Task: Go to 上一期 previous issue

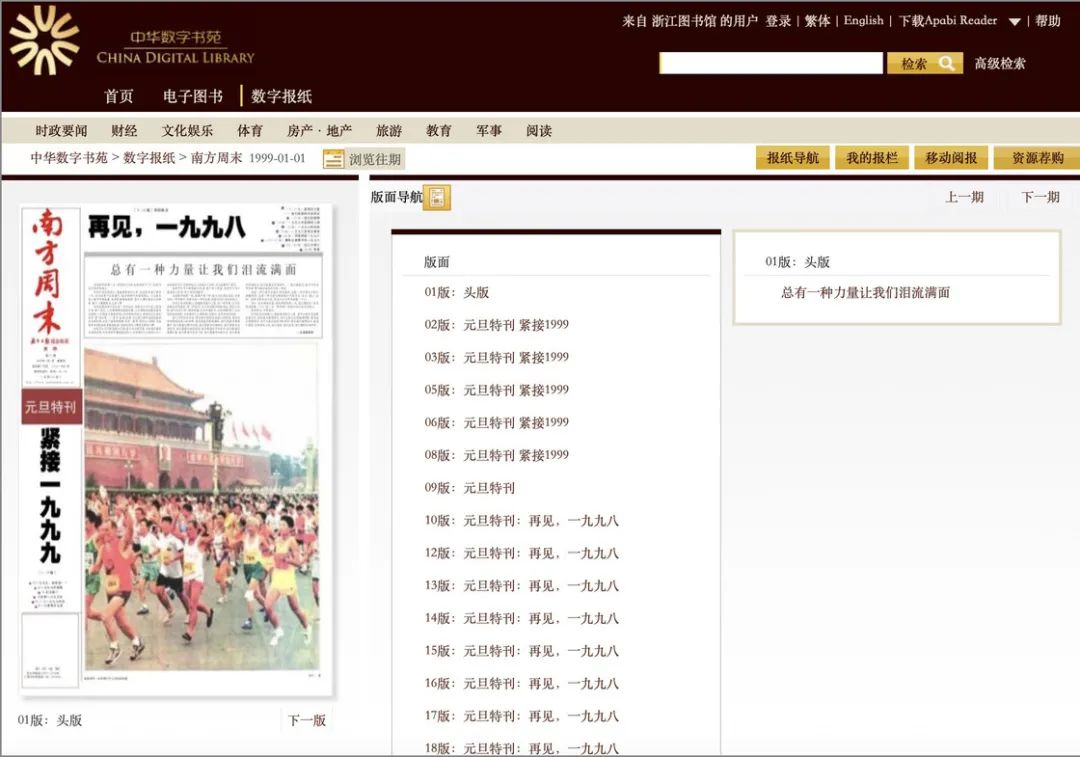Action: pyautogui.click(x=964, y=197)
